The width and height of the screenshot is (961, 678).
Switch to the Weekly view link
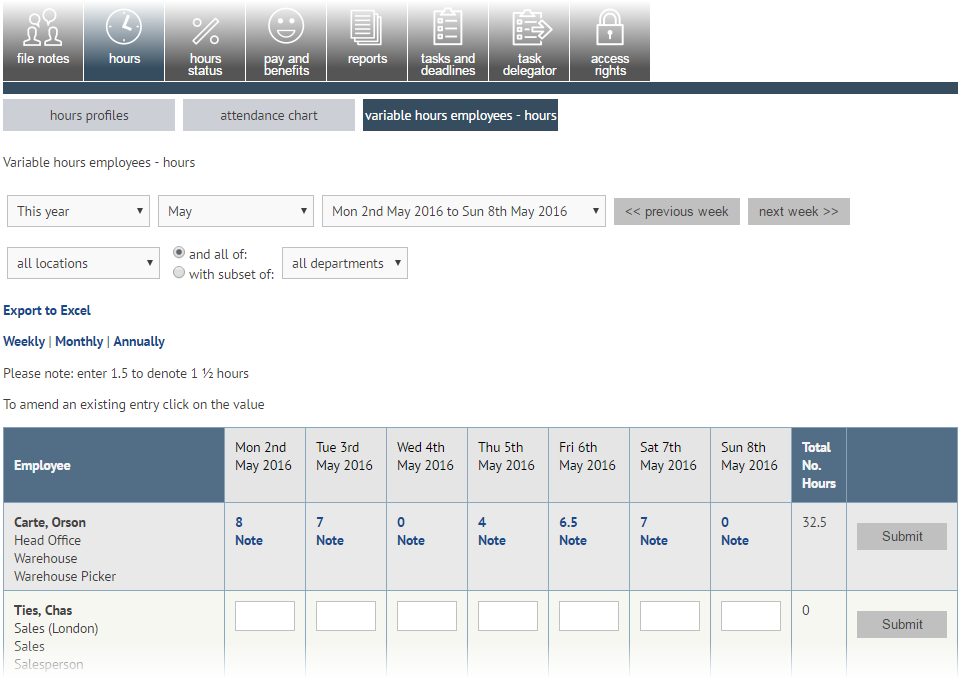tap(24, 341)
